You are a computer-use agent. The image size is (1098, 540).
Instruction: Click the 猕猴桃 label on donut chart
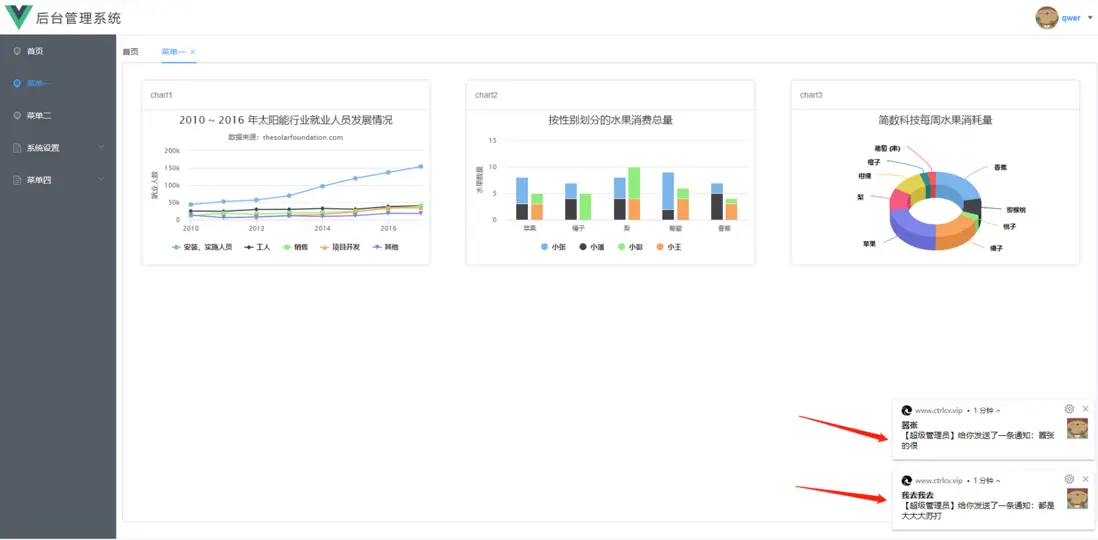tap(1015, 209)
